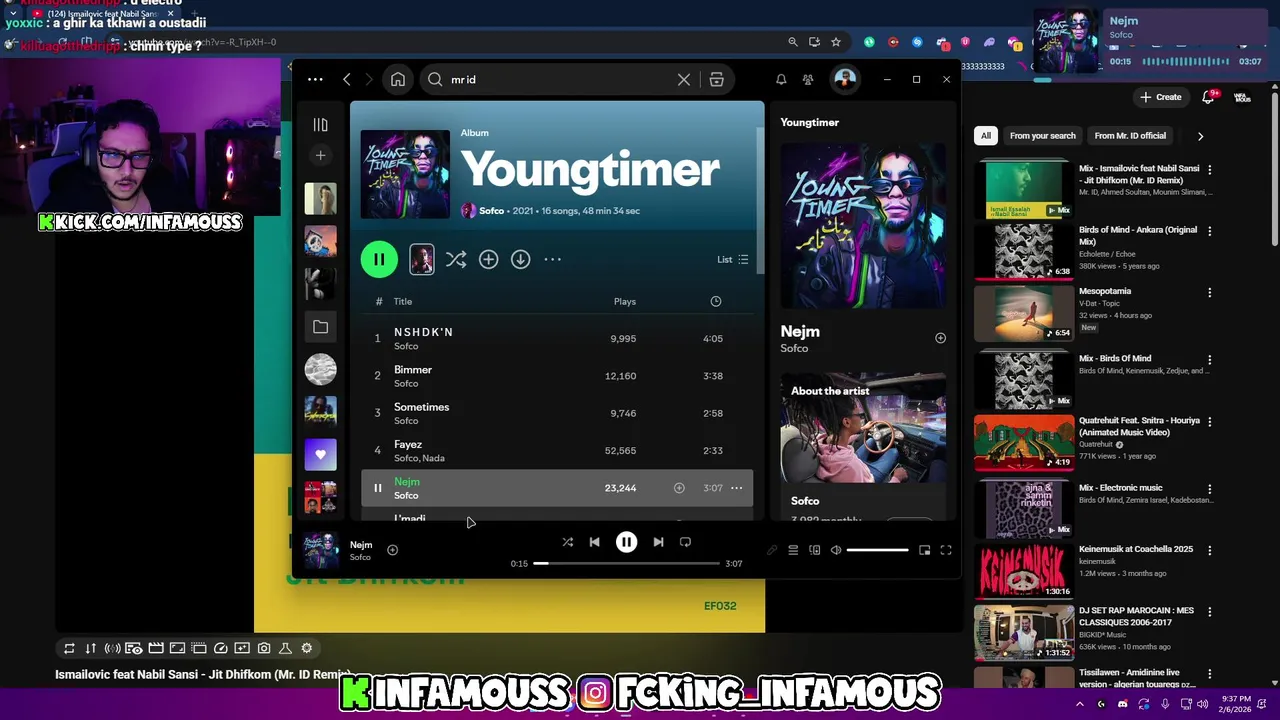This screenshot has height=720, width=1280.
Task: Open more options for the Nejm track
Action: pos(736,488)
